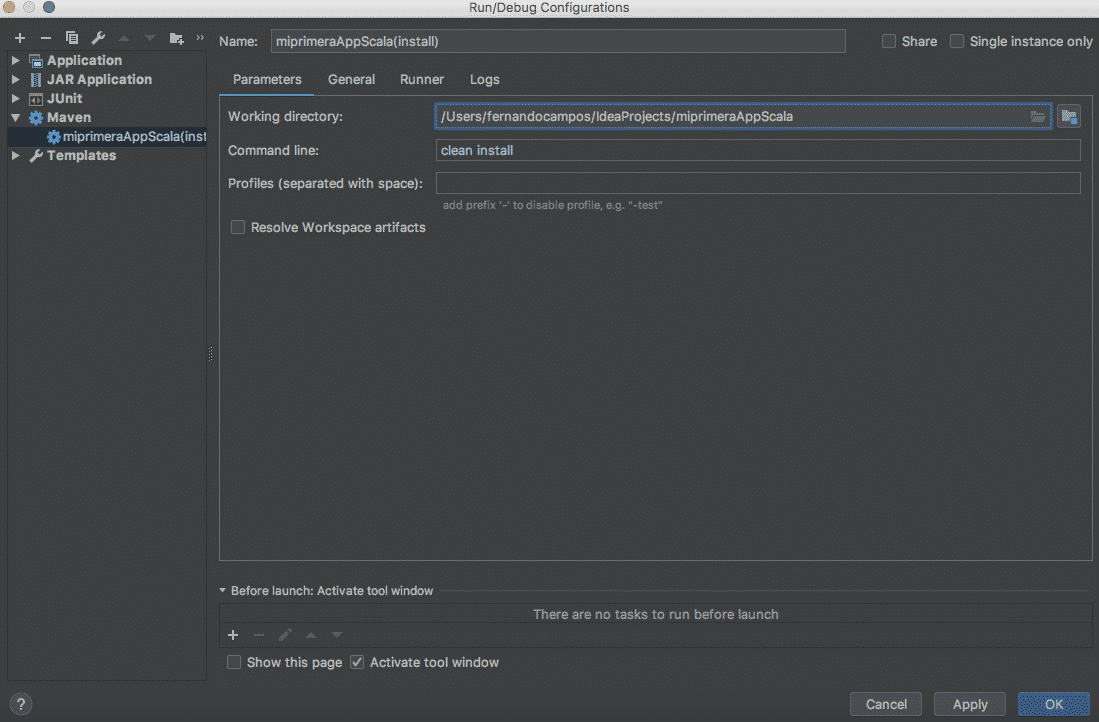Confirm with the OK button
The width and height of the screenshot is (1099, 722).
1053,704
